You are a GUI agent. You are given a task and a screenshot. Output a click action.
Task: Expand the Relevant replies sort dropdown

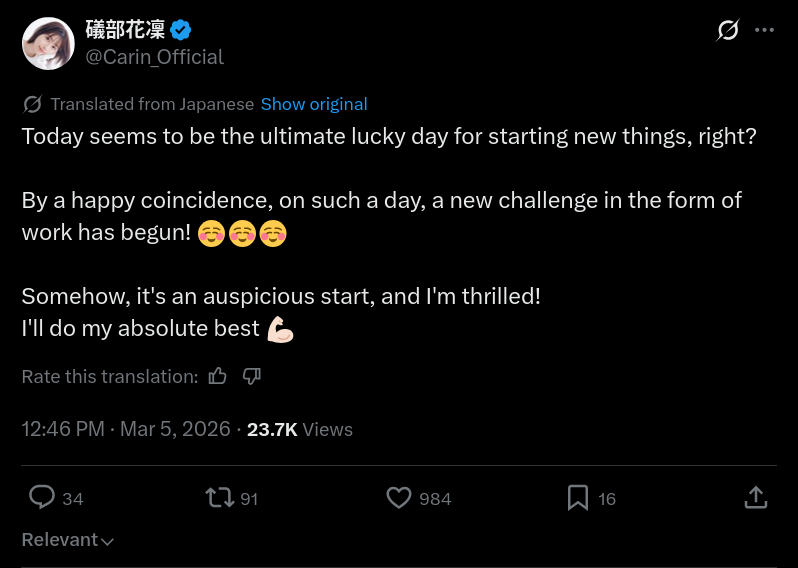68,540
